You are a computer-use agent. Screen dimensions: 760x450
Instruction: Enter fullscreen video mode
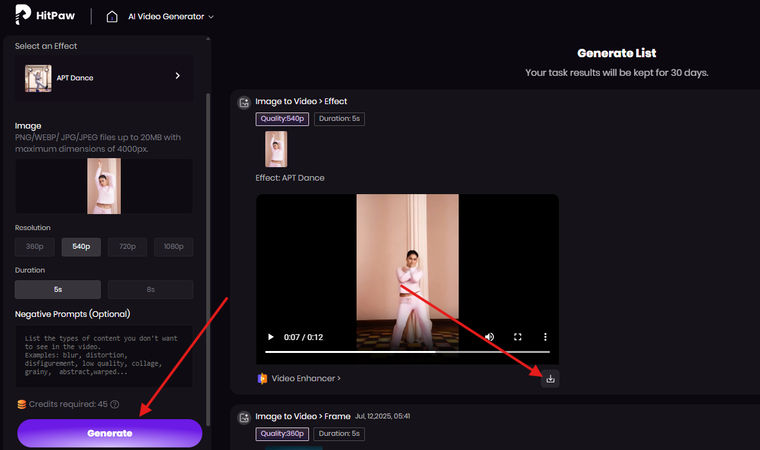[x=518, y=337]
